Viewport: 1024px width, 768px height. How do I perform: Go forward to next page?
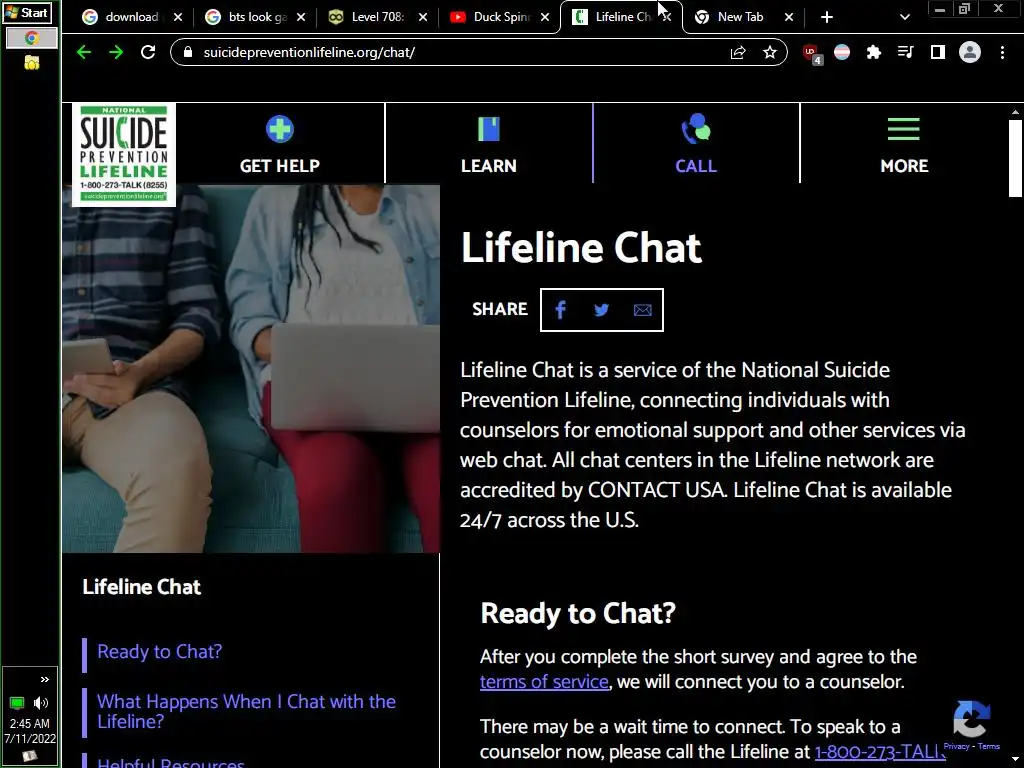(116, 52)
